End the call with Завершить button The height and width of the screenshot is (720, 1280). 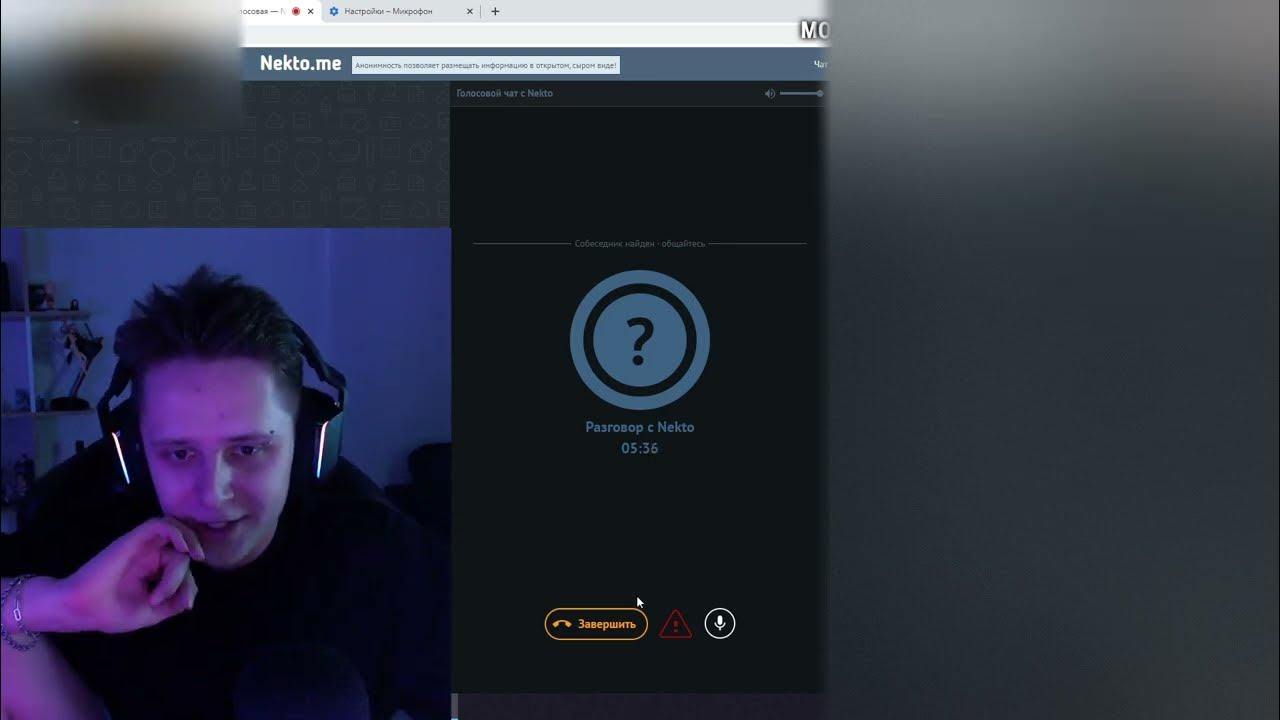pyautogui.click(x=596, y=624)
